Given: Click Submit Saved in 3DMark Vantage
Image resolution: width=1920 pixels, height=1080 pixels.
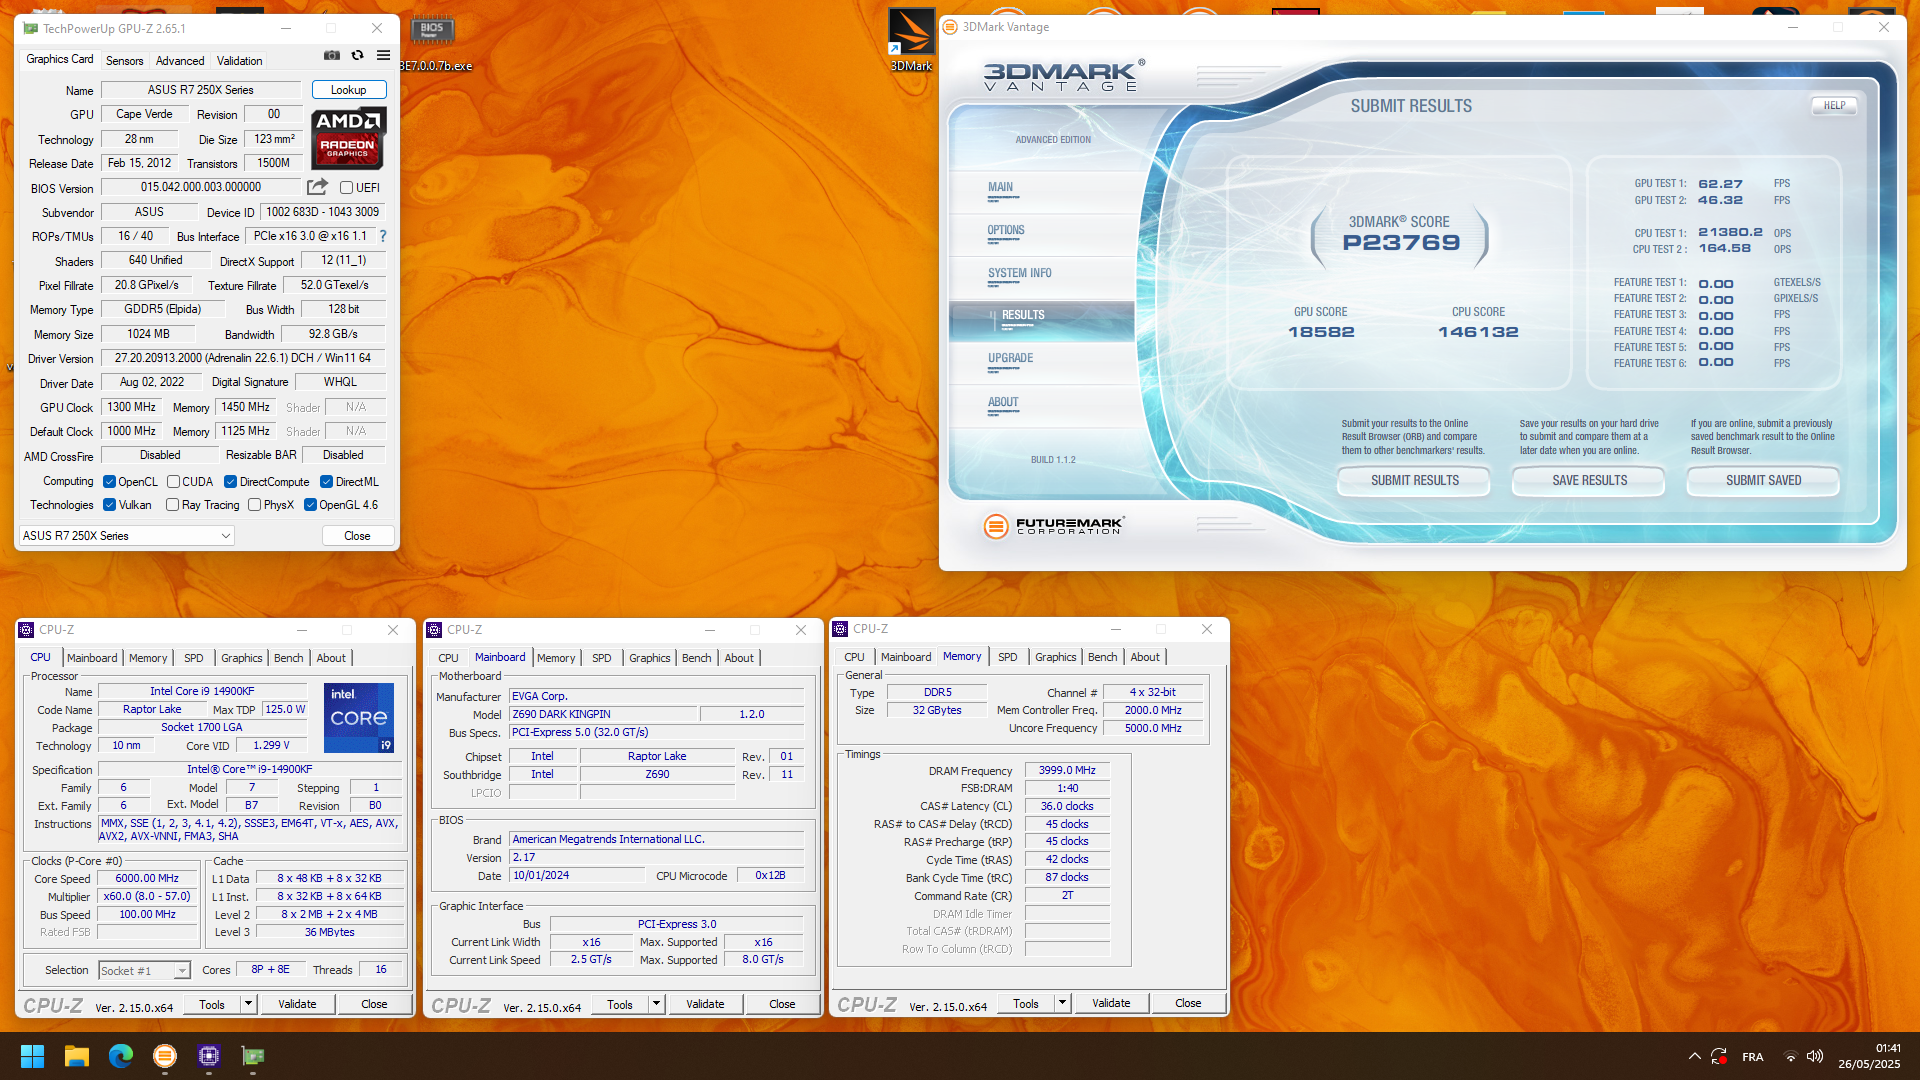Looking at the screenshot, I should coord(1763,481).
